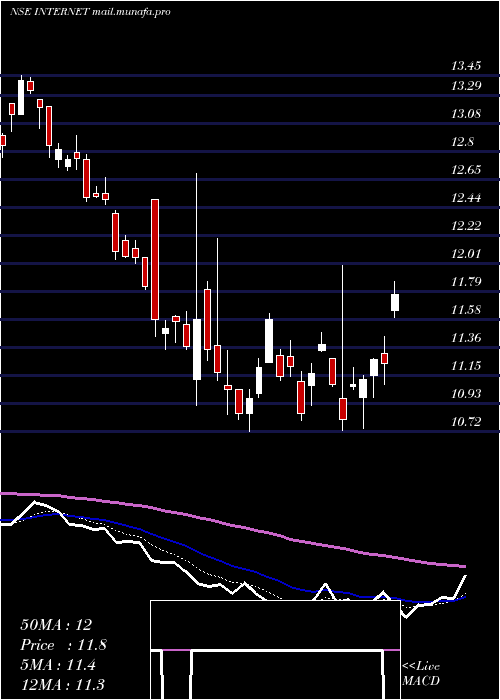This screenshot has height=700, width=500.
Task: Click the <<Live MACD label
Action: point(421,674)
